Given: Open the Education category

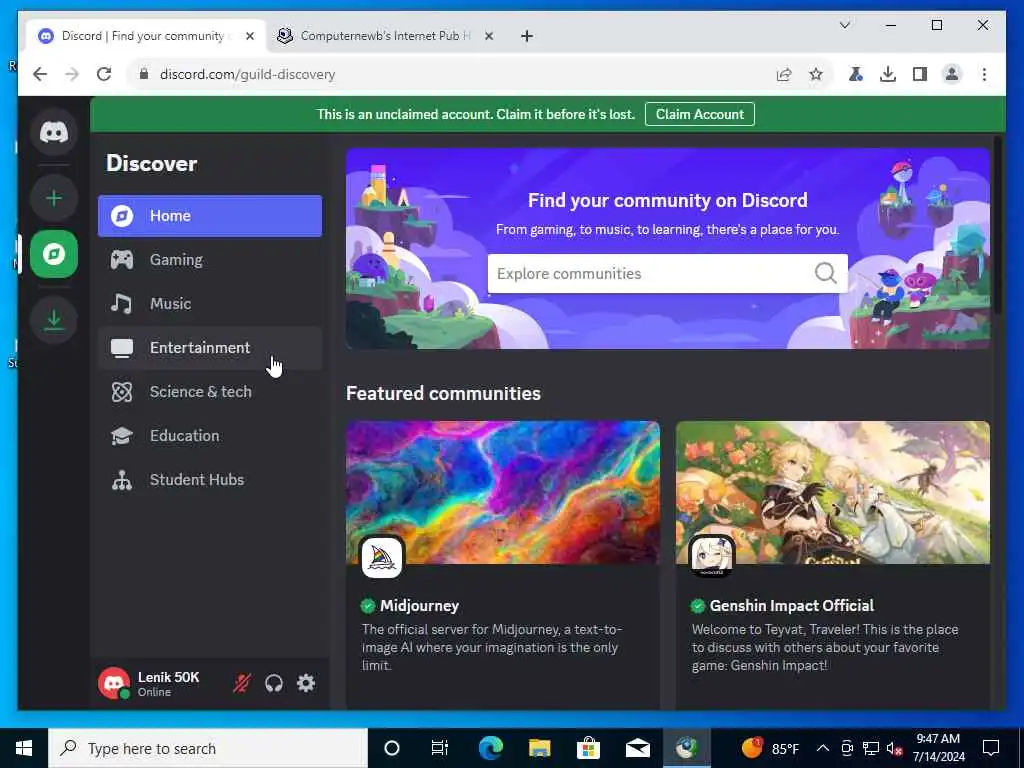Looking at the screenshot, I should [x=210, y=435].
